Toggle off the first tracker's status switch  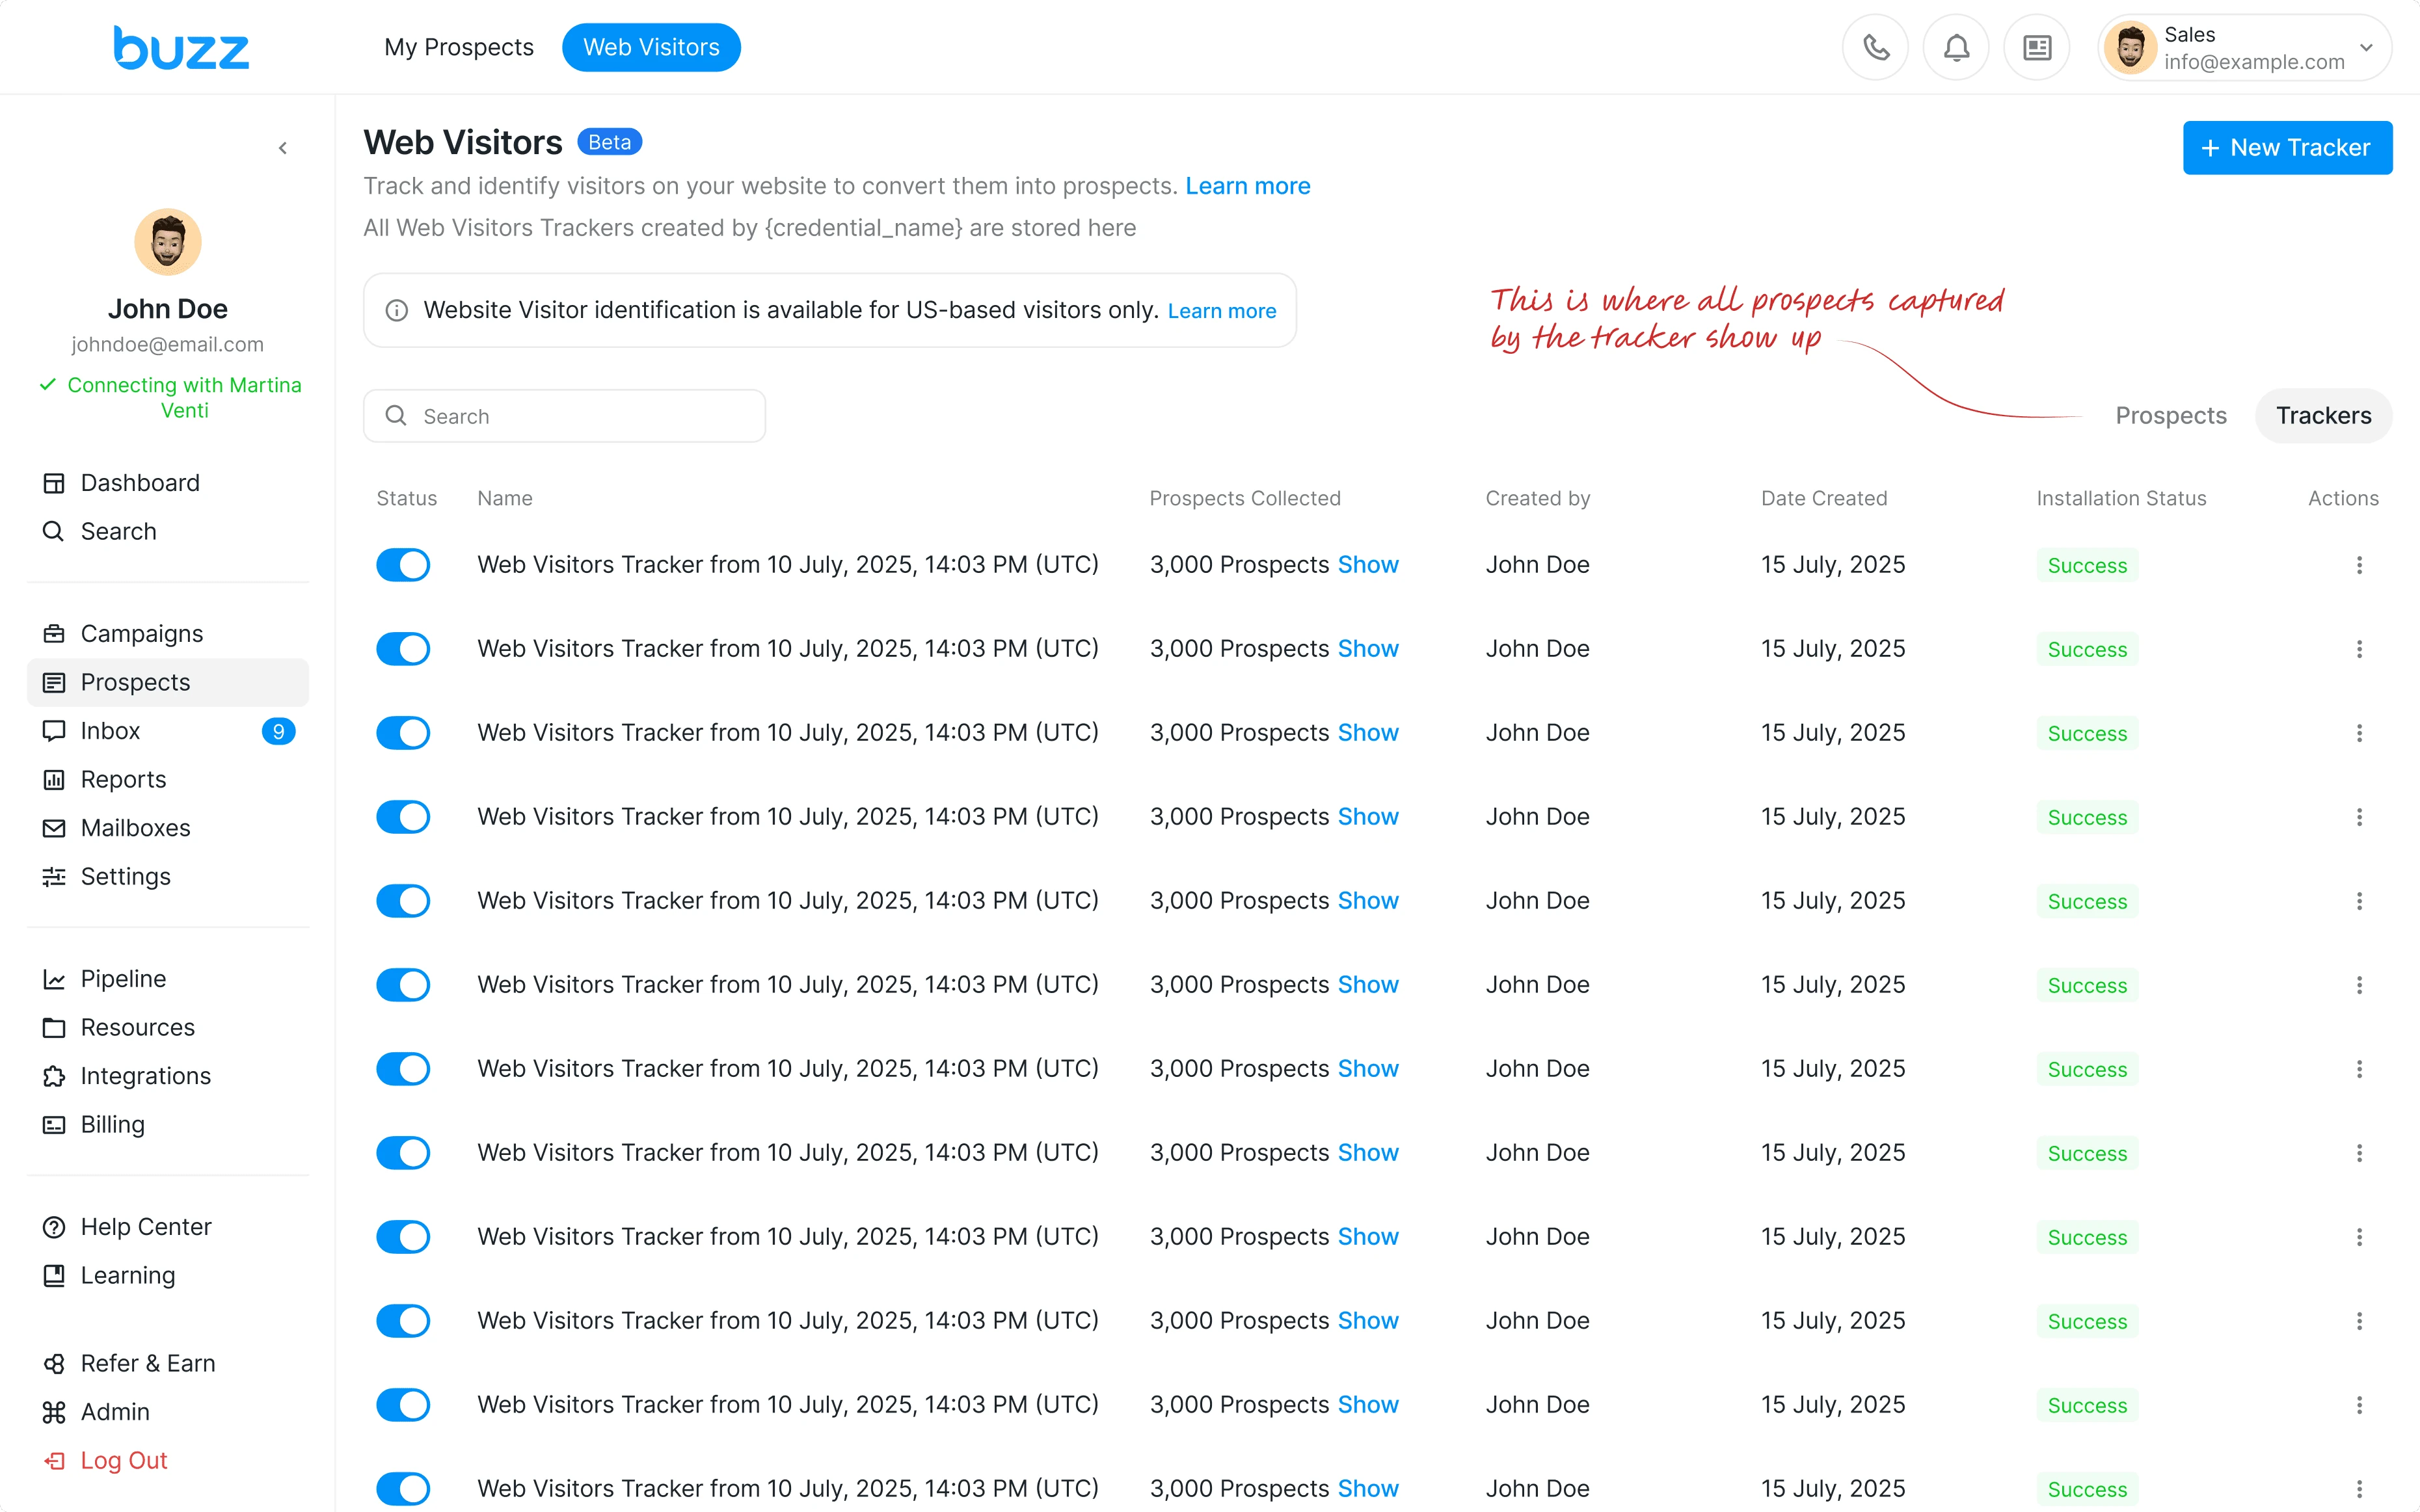click(x=403, y=565)
